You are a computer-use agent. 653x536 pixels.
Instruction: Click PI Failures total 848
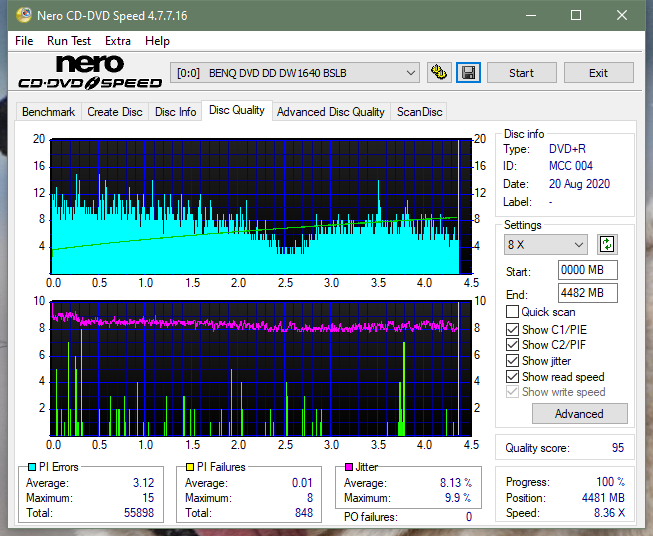pos(304,513)
